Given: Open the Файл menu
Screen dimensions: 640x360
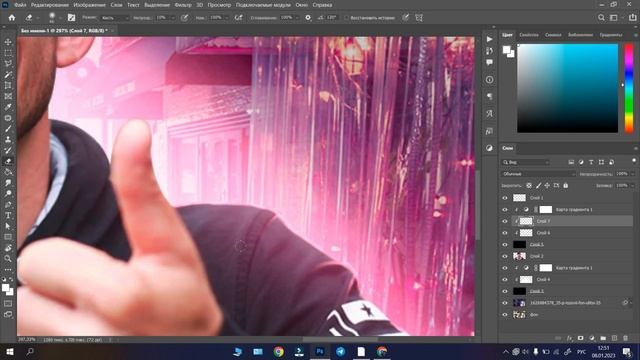Looking at the screenshot, I should pyautogui.click(x=20, y=5).
